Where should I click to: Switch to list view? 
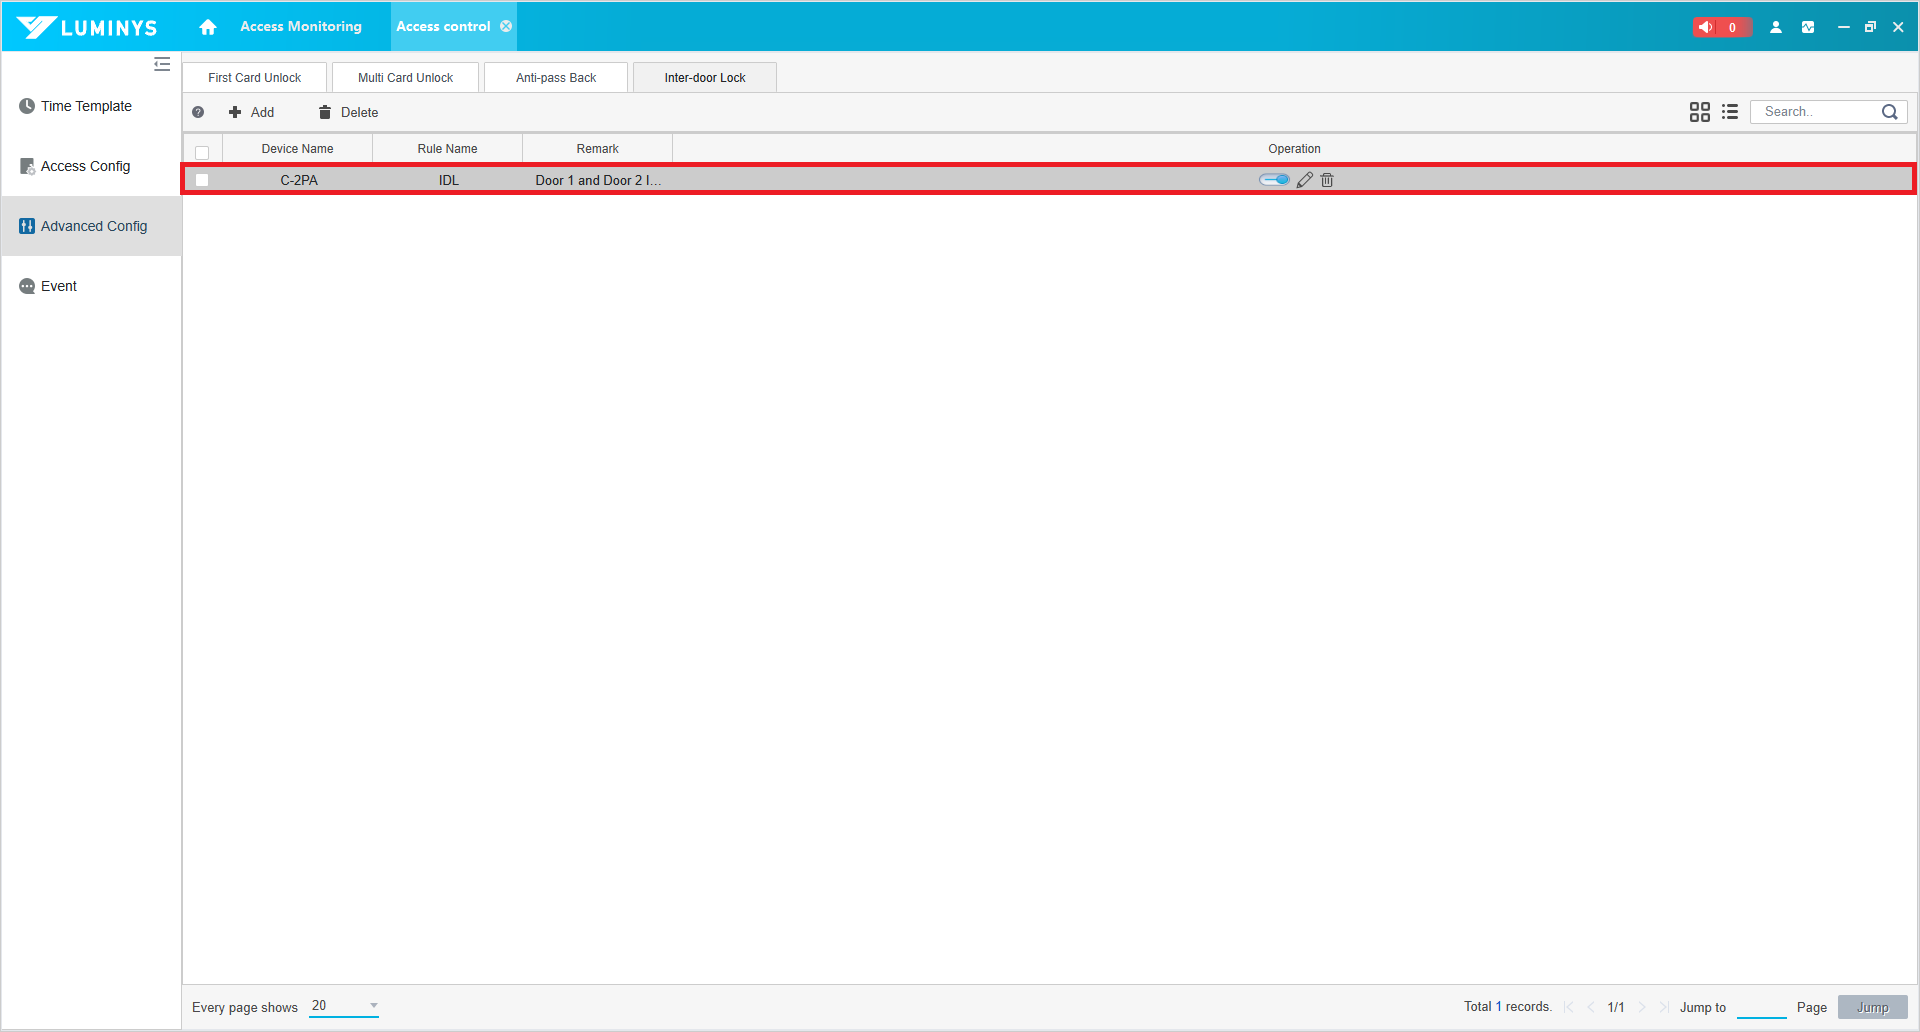1730,112
